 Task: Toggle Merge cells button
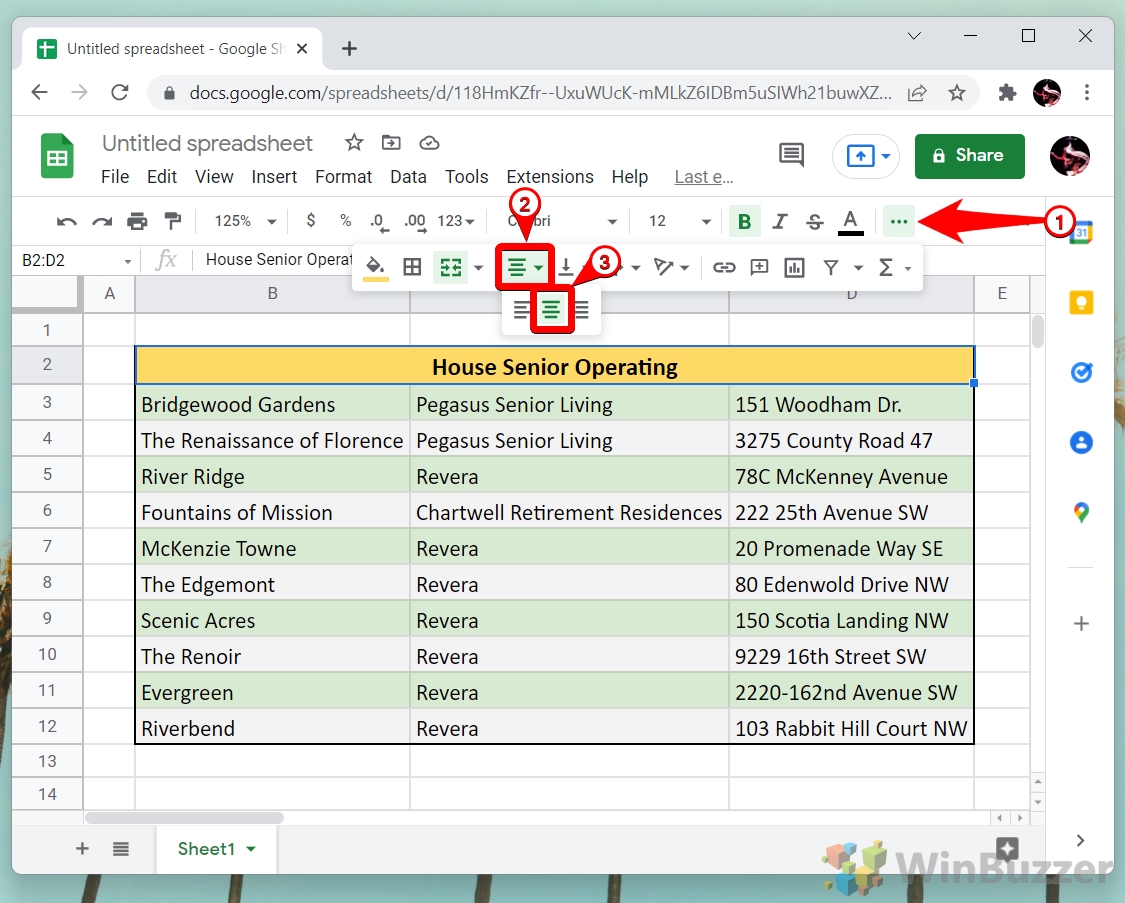pyautogui.click(x=451, y=268)
